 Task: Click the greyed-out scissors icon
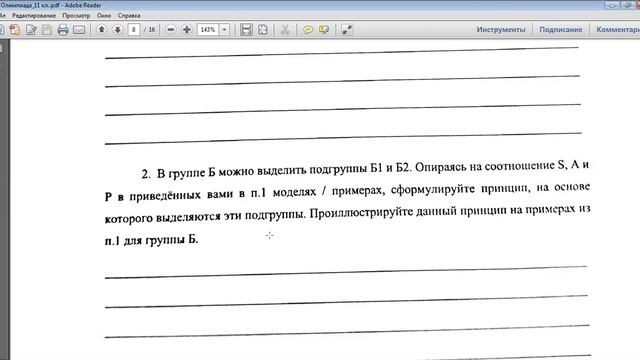click(x=285, y=29)
